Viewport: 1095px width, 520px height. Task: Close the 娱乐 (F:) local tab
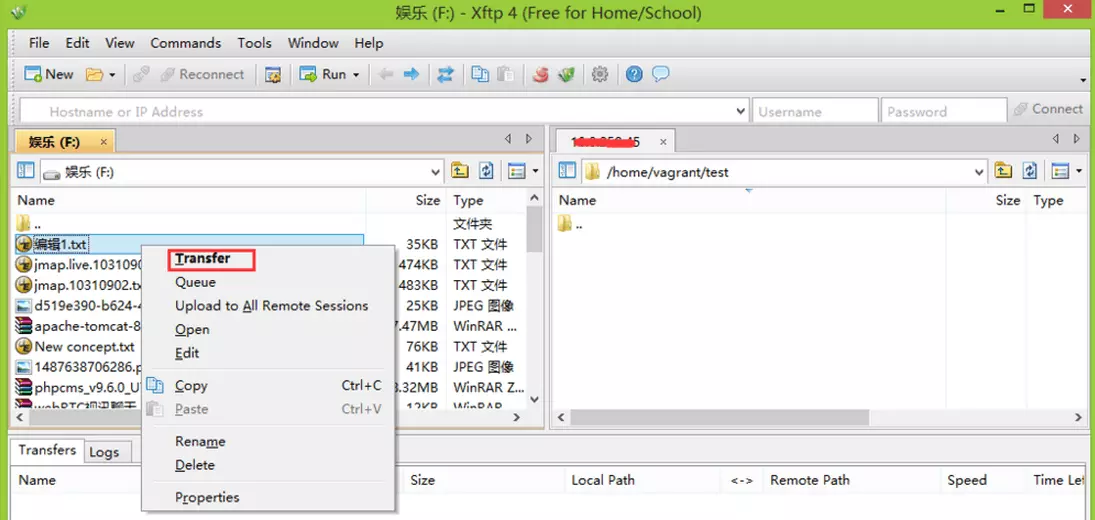(x=103, y=142)
